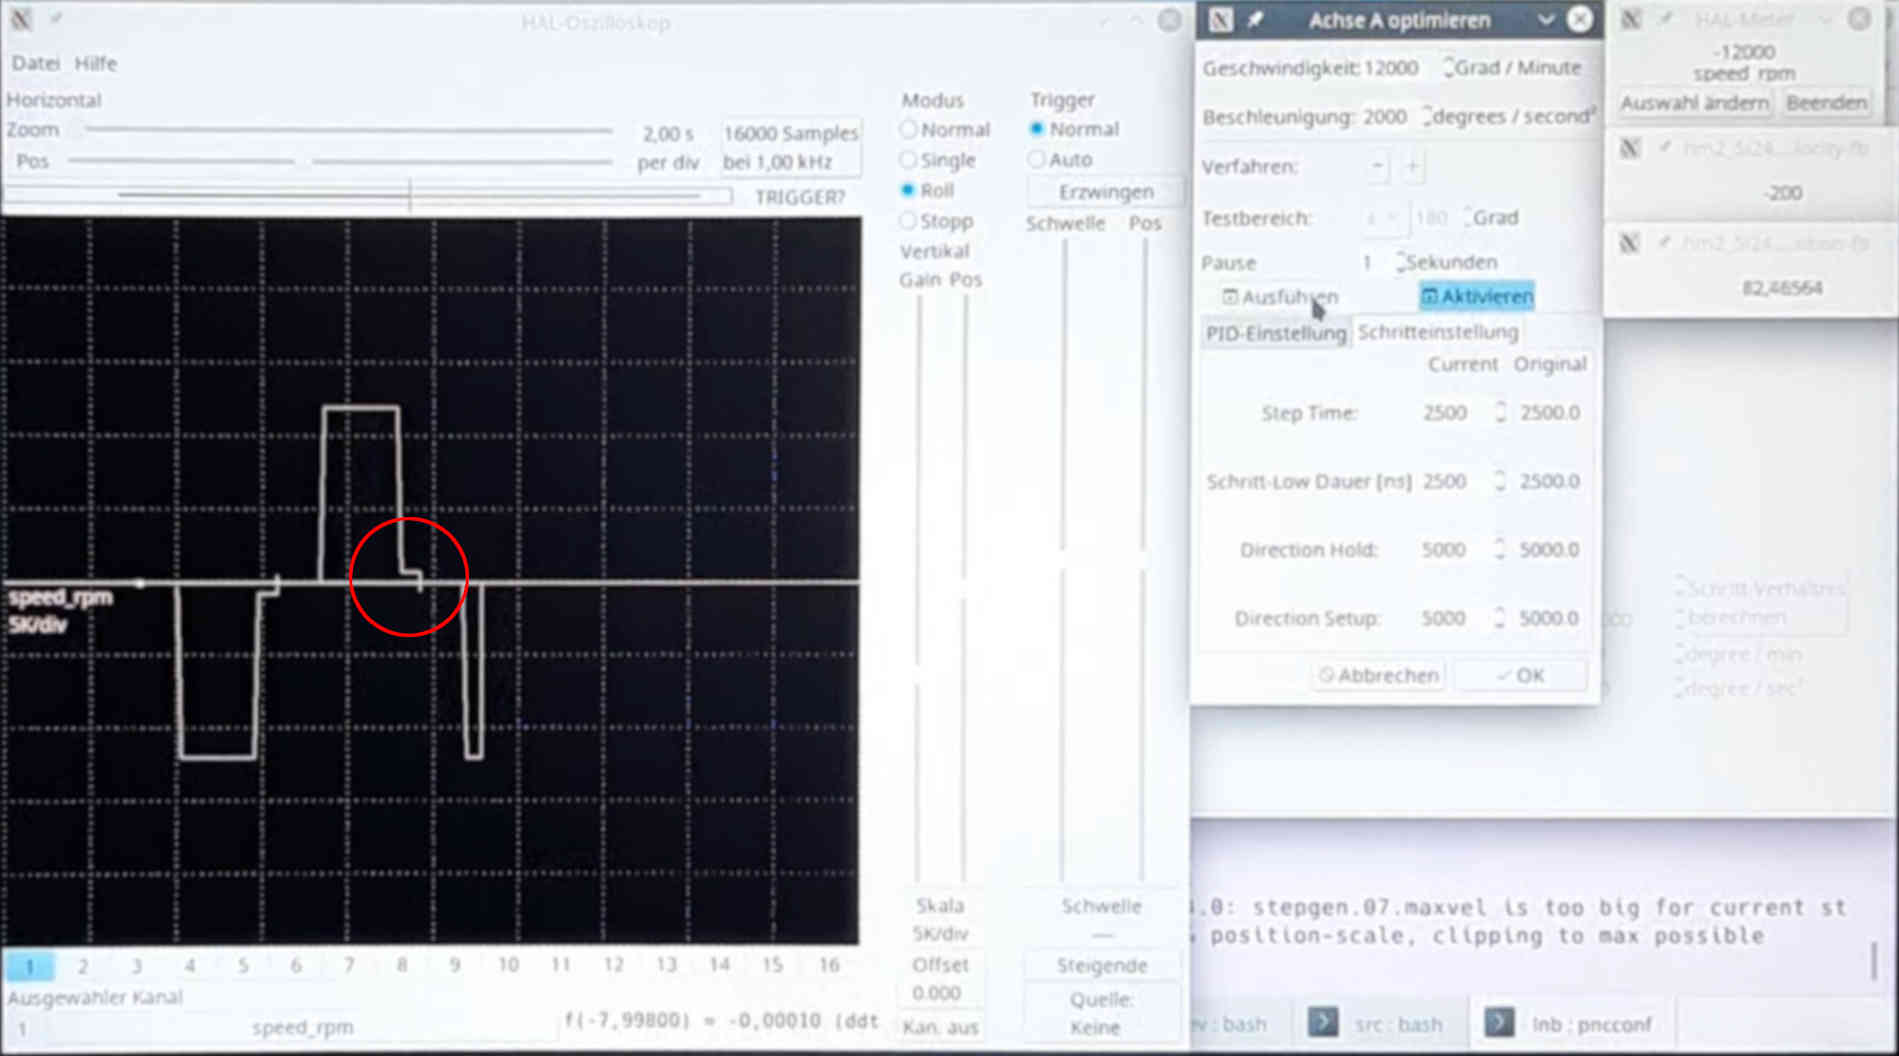Adjust the Testbereich Grad spinner

click(1468, 217)
